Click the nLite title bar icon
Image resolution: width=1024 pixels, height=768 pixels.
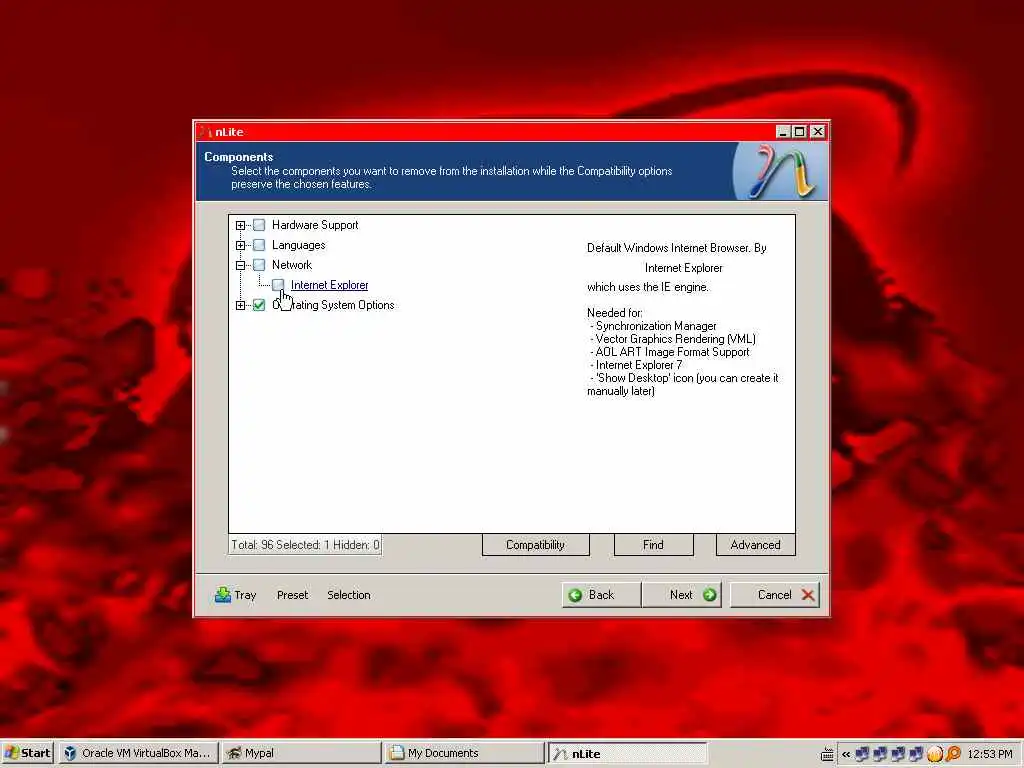(x=206, y=132)
